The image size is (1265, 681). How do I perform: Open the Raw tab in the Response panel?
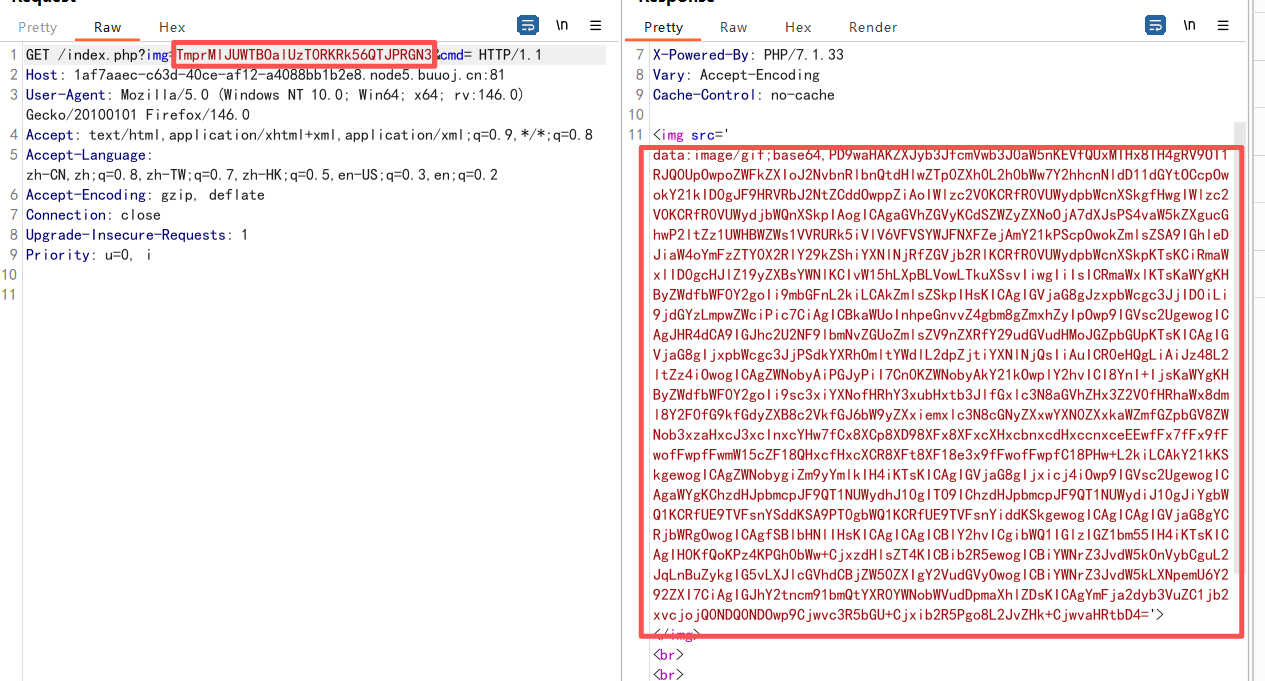click(734, 27)
